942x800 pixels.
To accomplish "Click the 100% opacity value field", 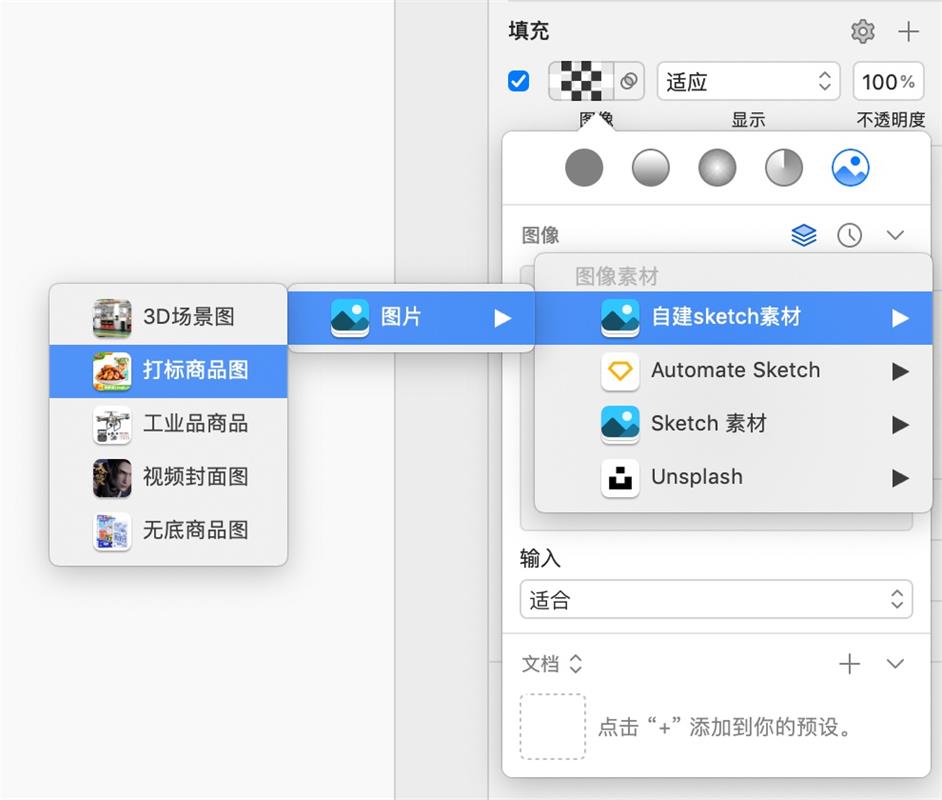I will (x=887, y=82).
